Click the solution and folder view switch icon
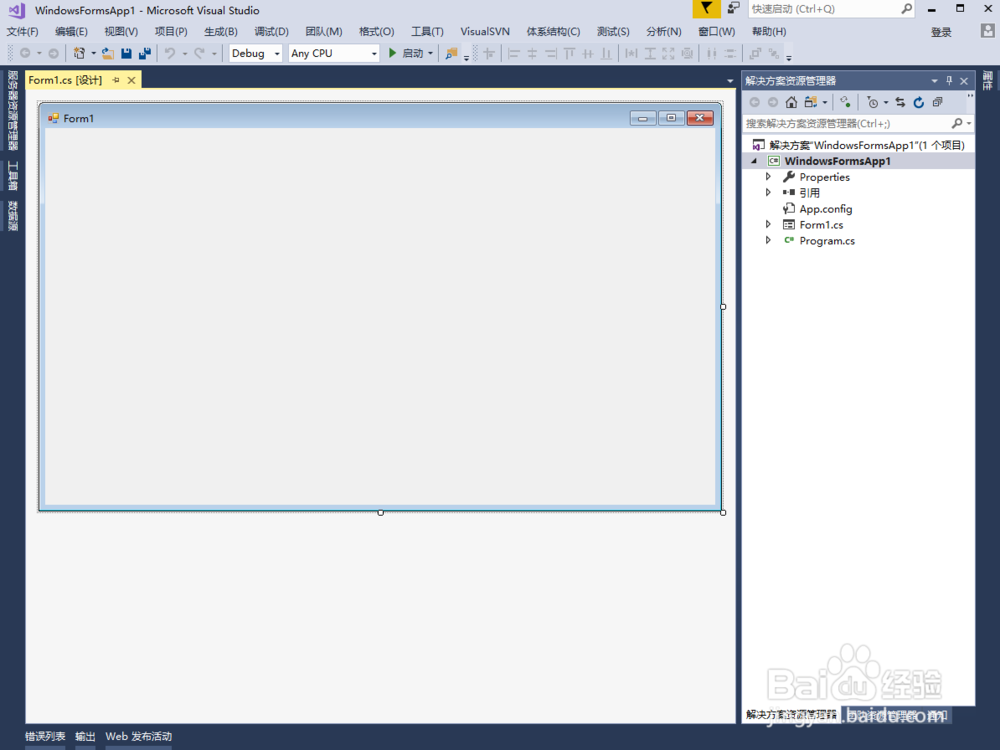The height and width of the screenshot is (750, 1000). (811, 102)
